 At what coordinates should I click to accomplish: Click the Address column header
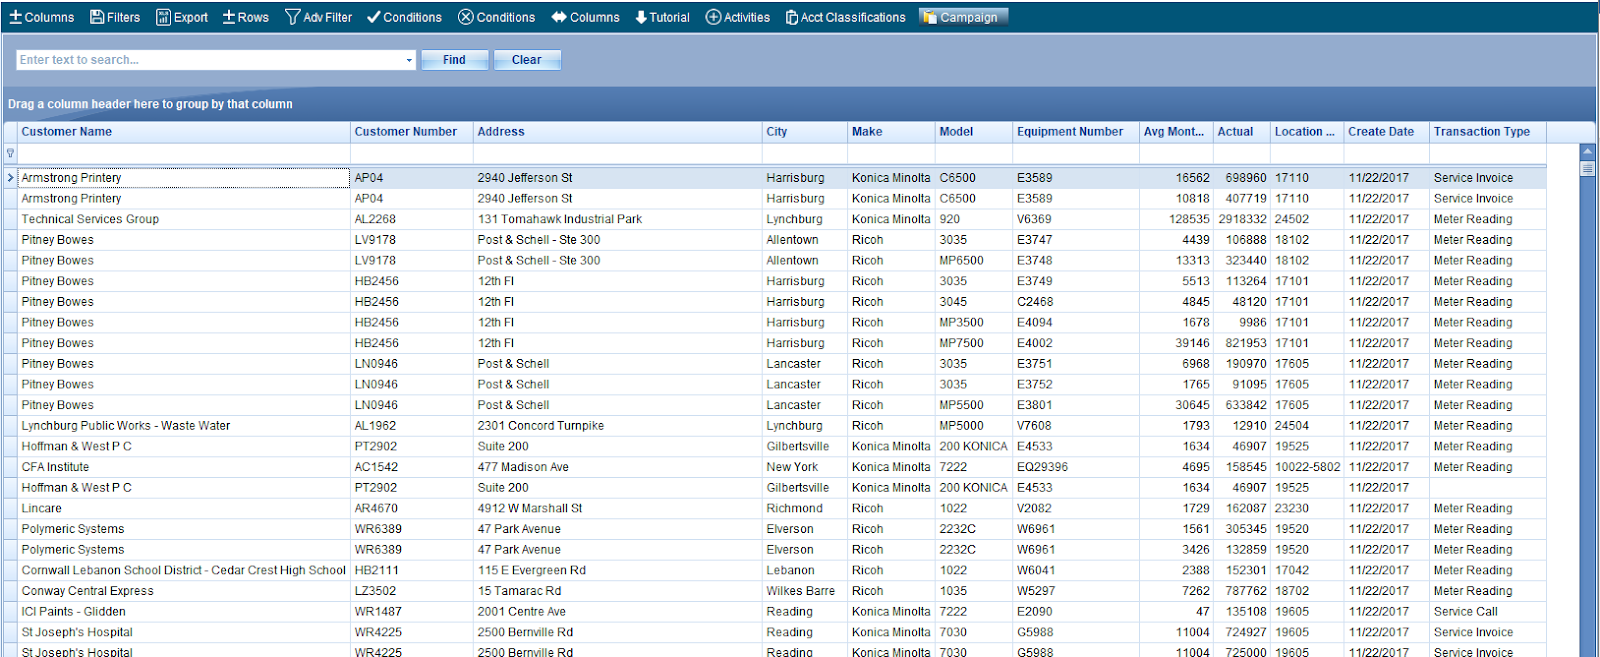click(x=617, y=132)
